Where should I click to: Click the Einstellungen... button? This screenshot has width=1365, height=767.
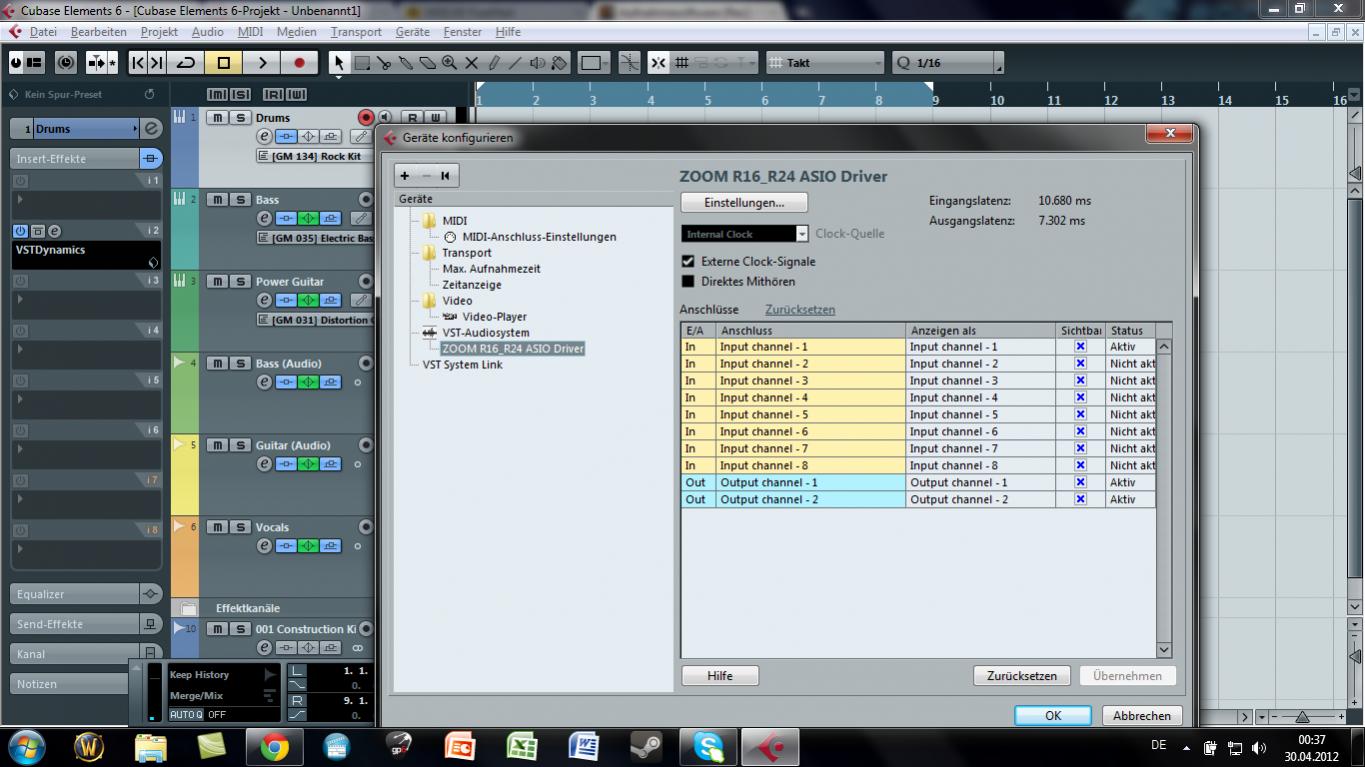pos(744,202)
